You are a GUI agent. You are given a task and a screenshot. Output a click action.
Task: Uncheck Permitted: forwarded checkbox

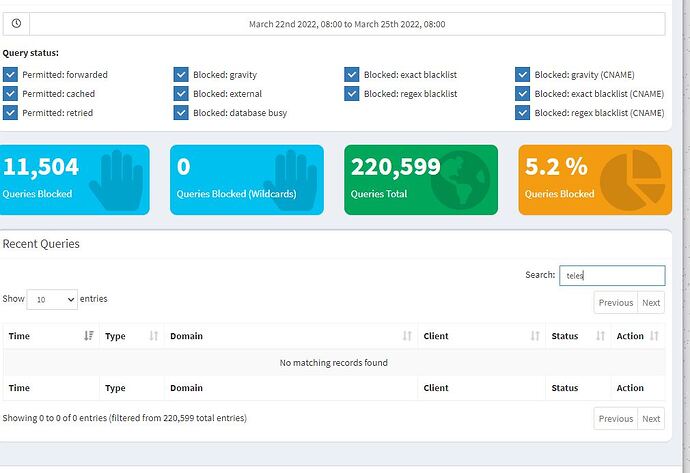[x=10, y=74]
